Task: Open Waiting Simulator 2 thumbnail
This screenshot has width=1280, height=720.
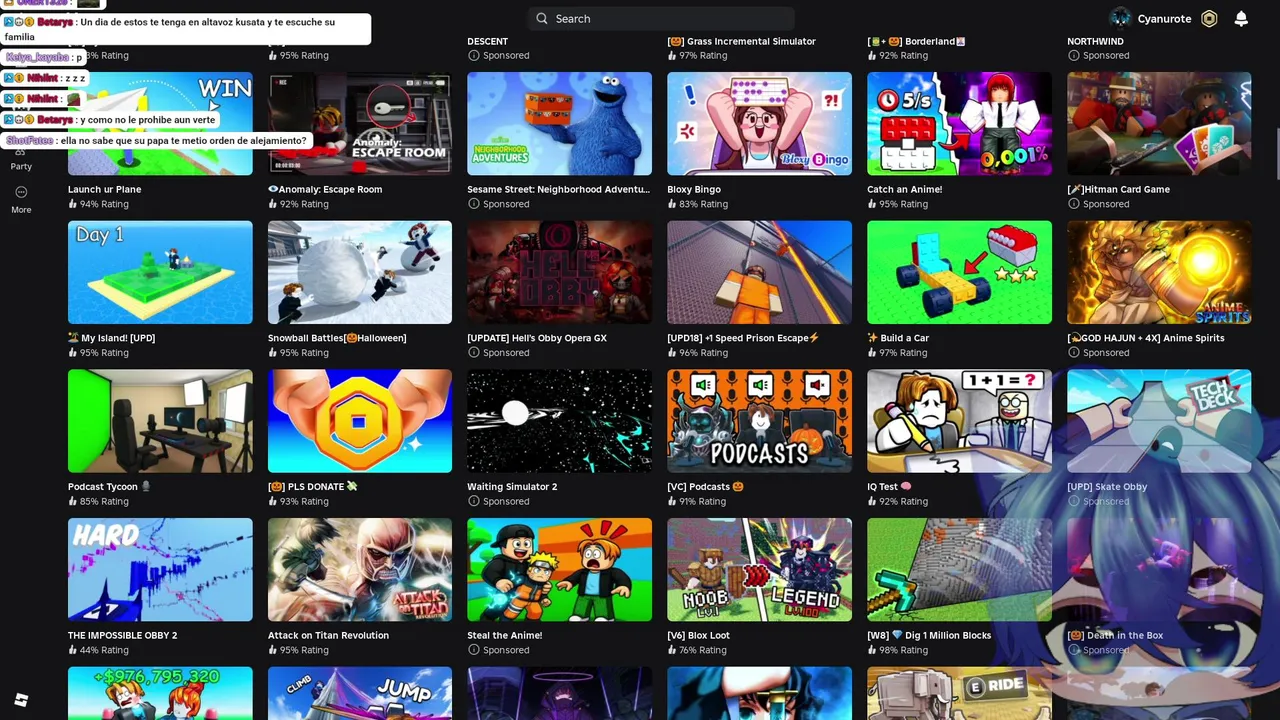Action: (x=559, y=421)
